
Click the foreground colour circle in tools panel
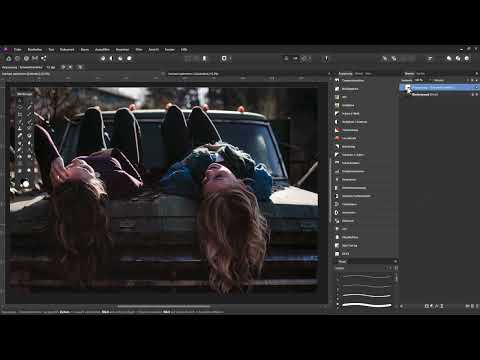[26, 184]
